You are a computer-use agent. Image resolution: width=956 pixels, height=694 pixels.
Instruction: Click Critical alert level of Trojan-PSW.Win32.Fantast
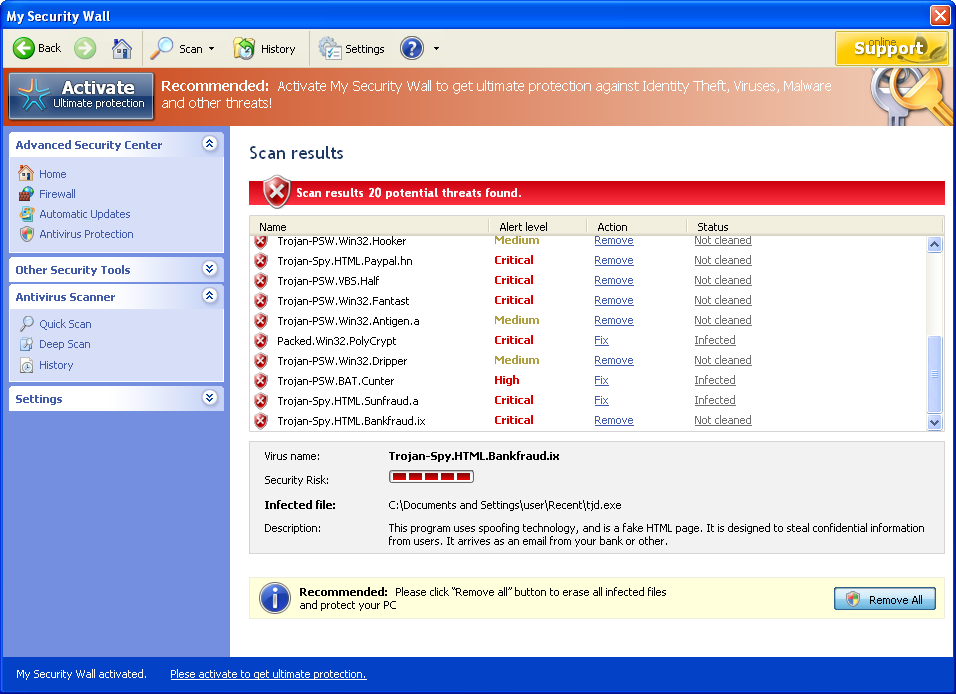pos(514,300)
